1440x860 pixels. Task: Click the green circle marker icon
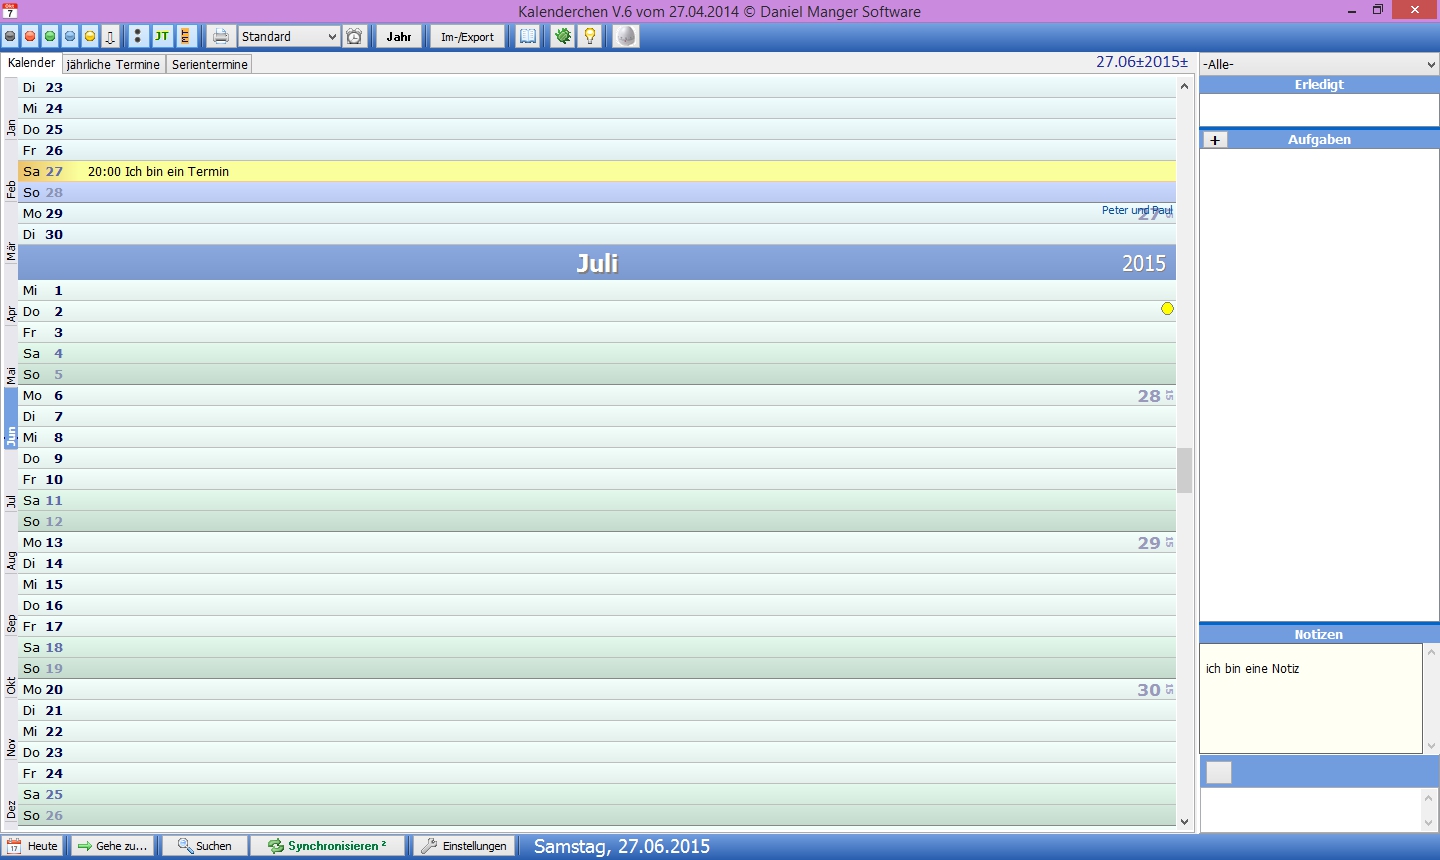[50, 37]
